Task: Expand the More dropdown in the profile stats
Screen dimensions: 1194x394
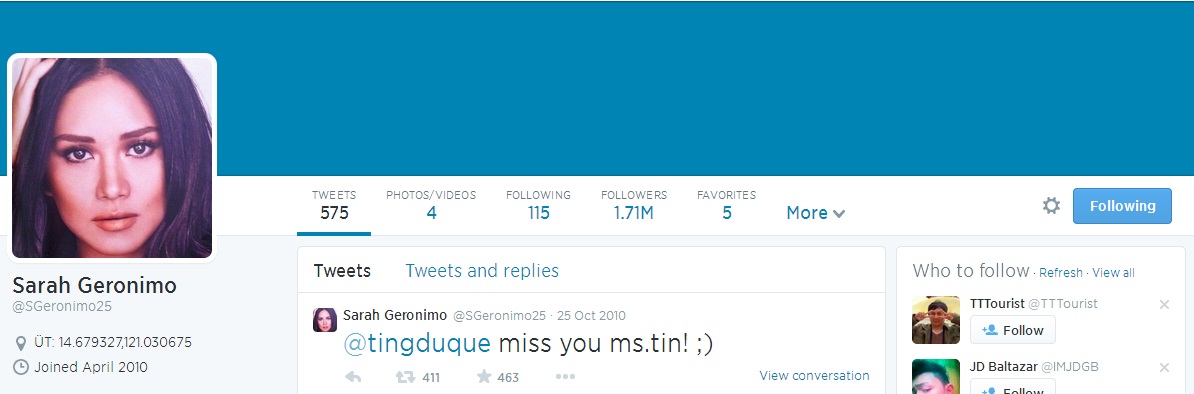Action: coord(816,213)
